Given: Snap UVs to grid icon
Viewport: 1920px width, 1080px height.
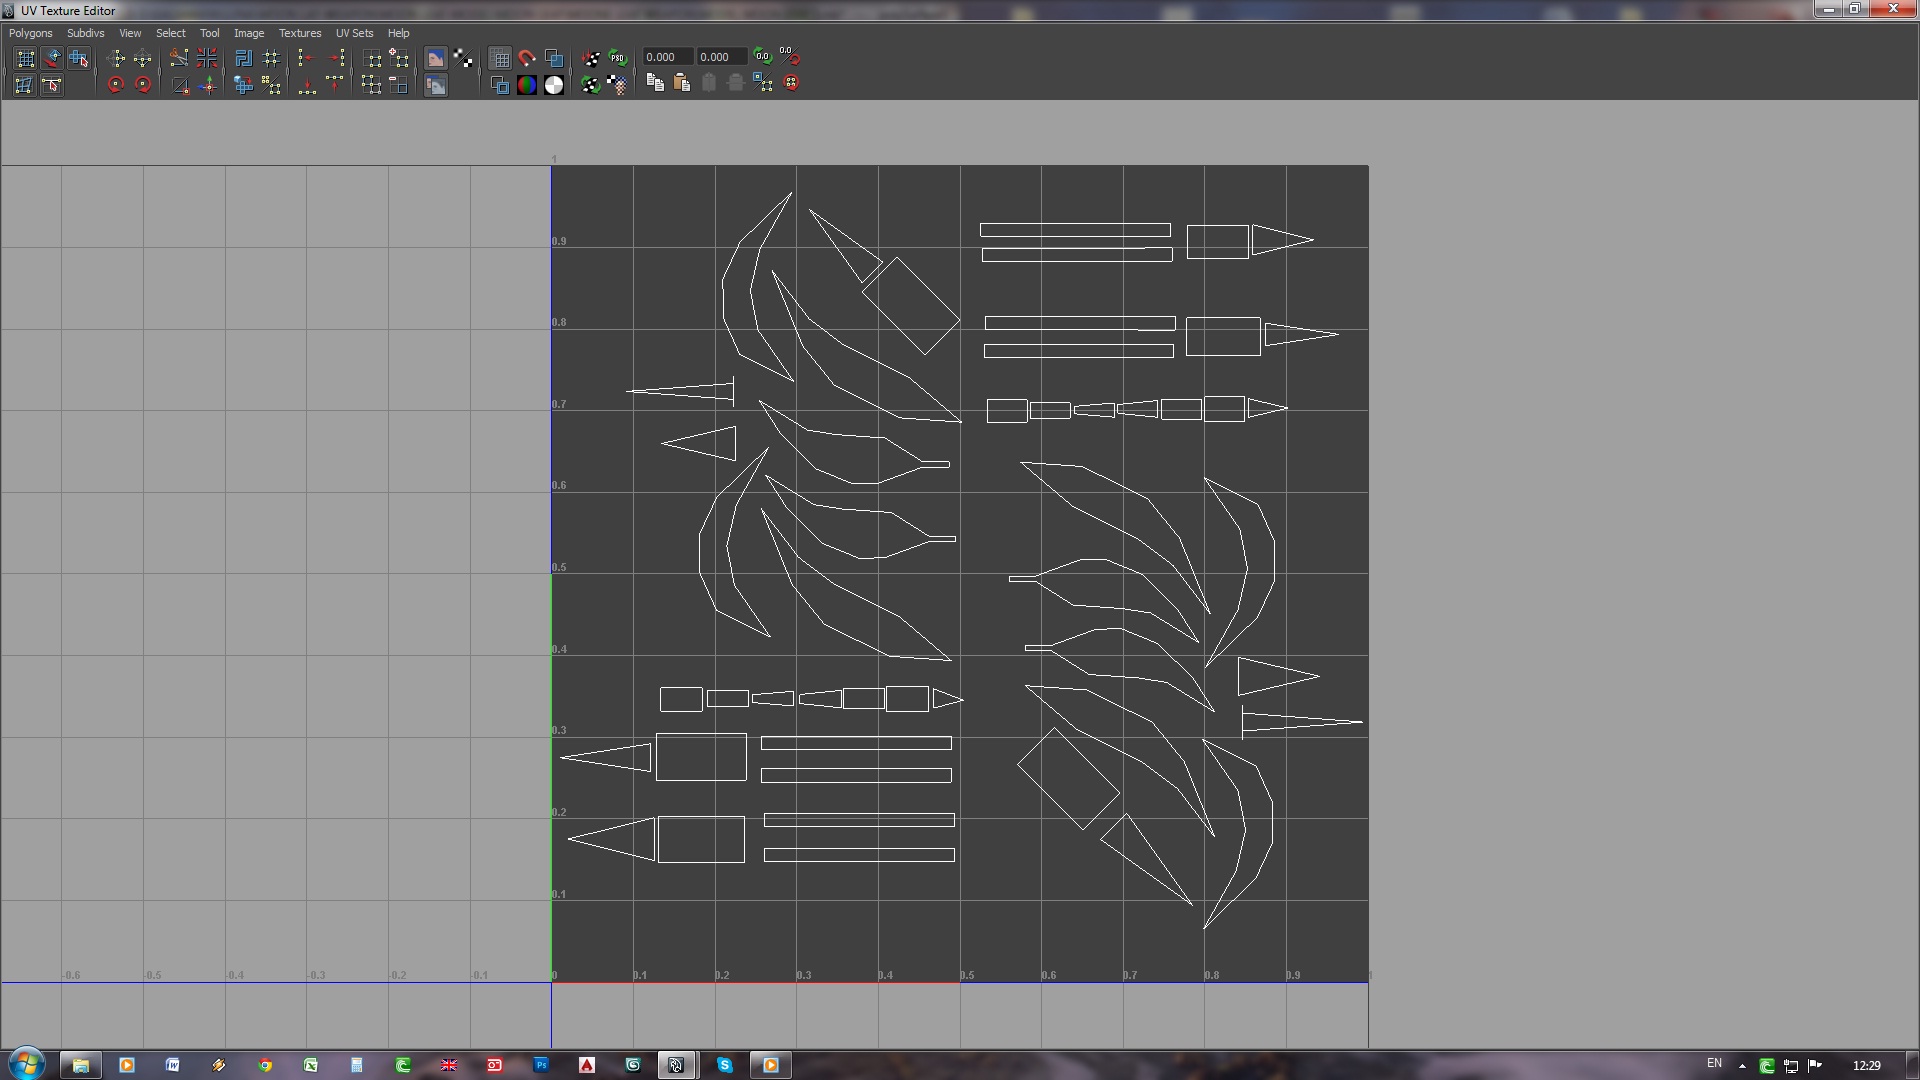Looking at the screenshot, I should pos(271,58).
